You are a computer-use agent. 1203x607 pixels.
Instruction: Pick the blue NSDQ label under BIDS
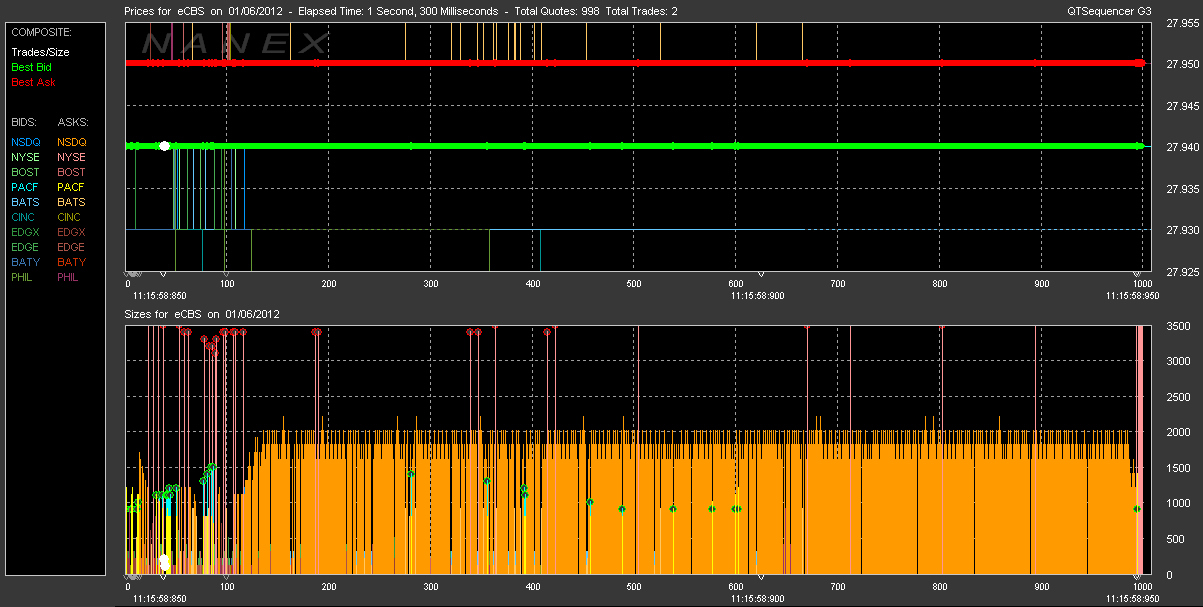click(x=26, y=142)
